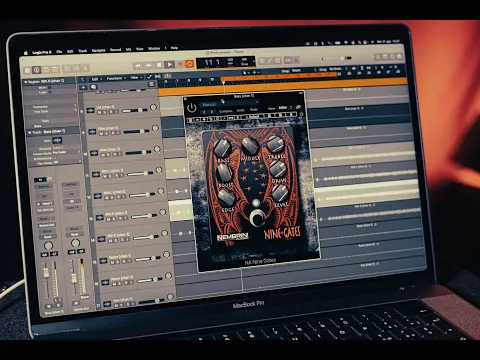Collapse the Region inspector disclosure triangle
Image resolution: width=480 pixels, height=360 pixels.
coord(25,82)
